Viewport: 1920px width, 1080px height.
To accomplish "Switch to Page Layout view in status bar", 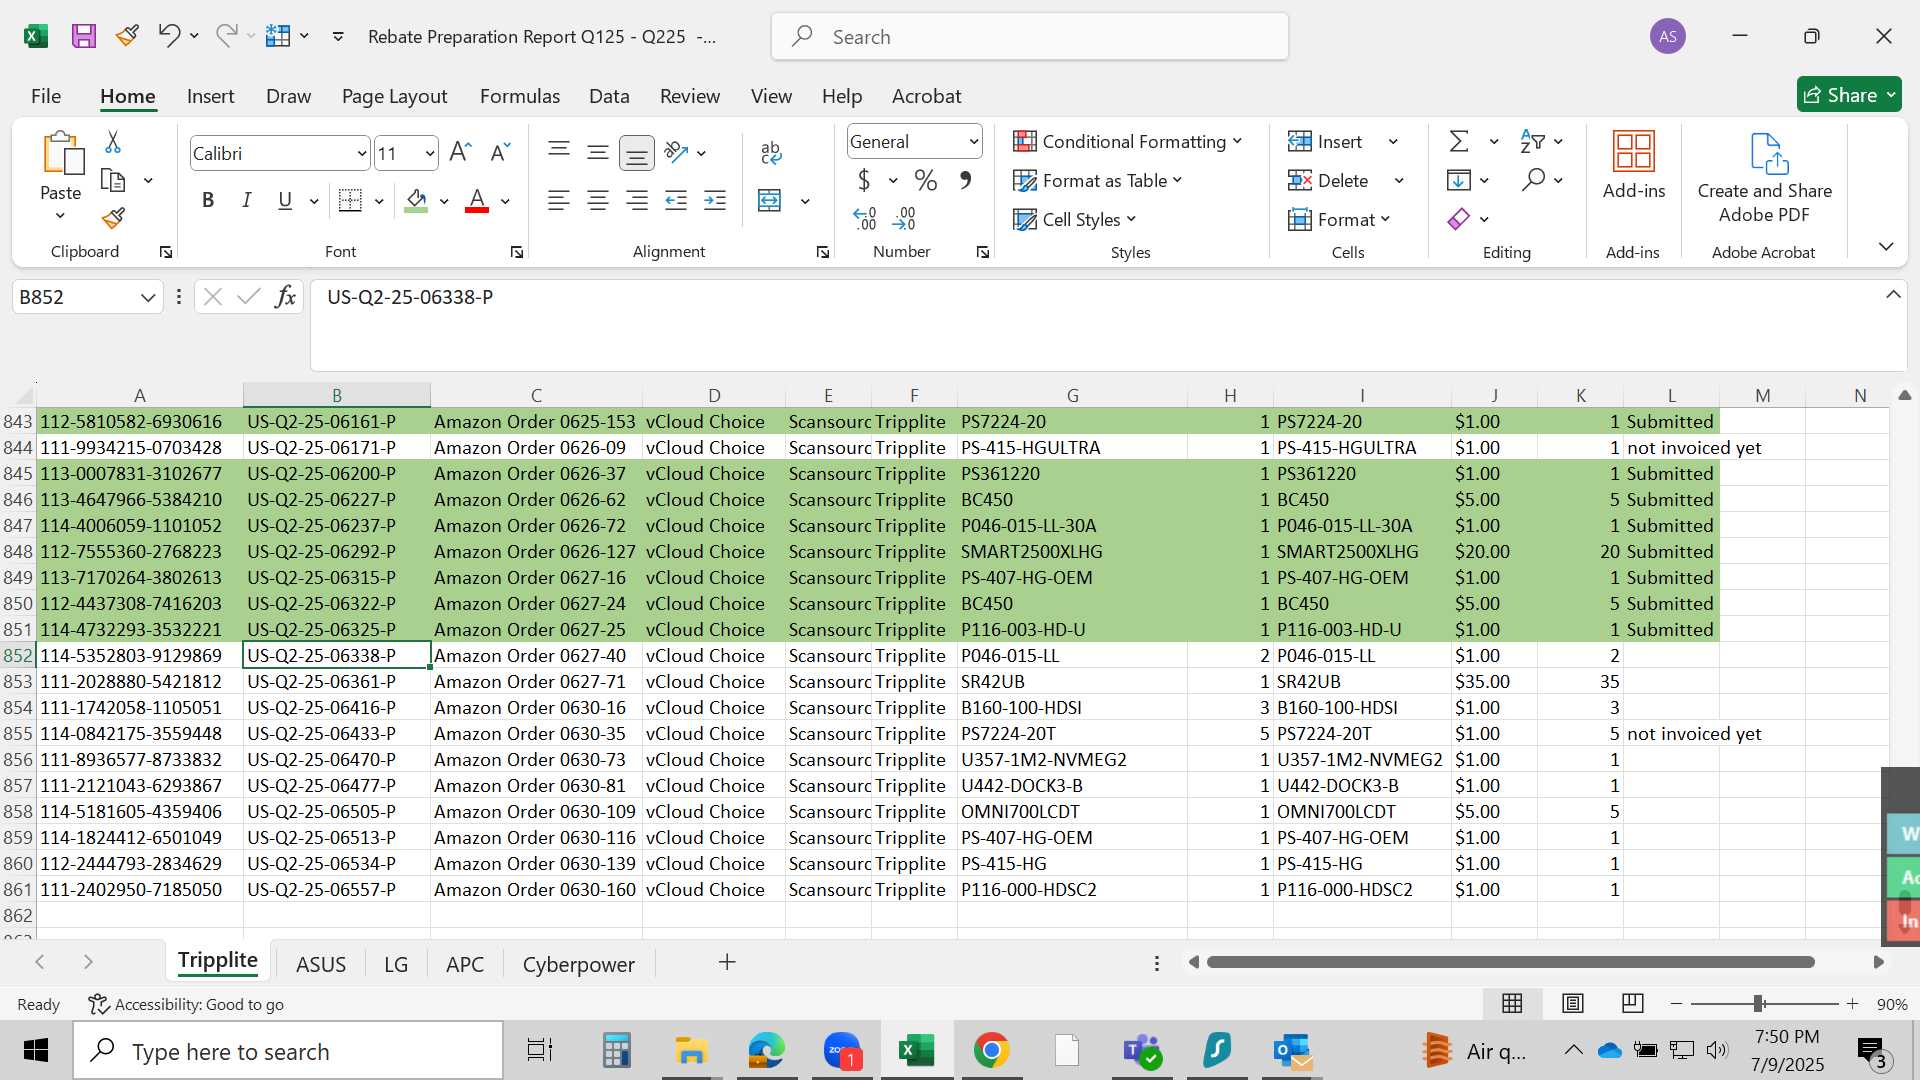I will point(1572,1003).
